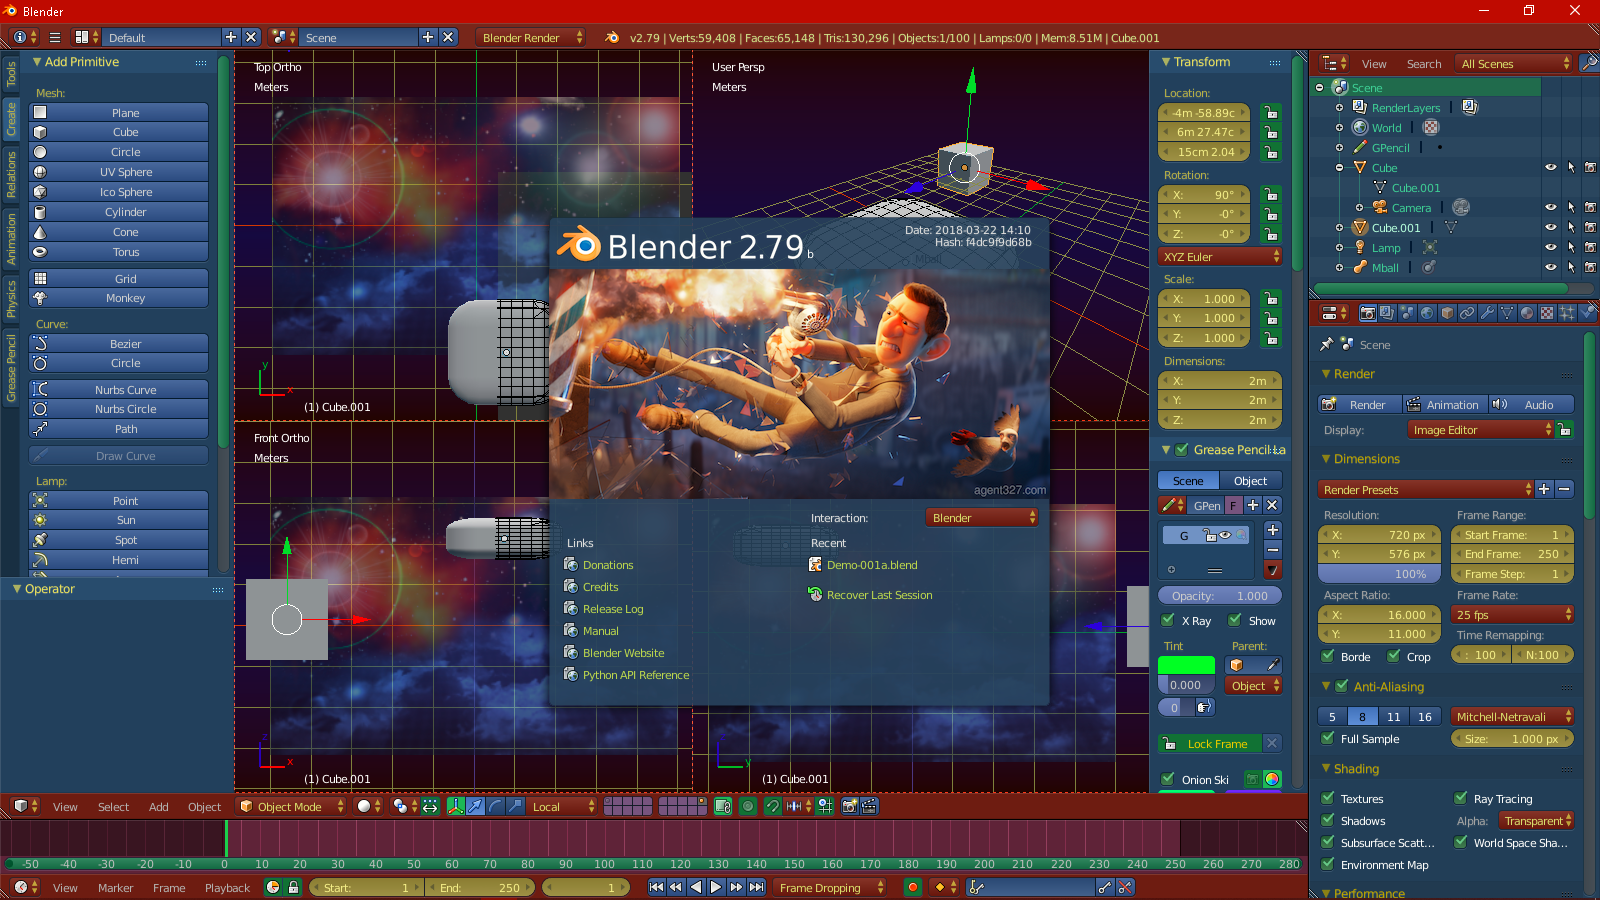
Task: Click the green Tint color swatch
Action: tap(1186, 665)
